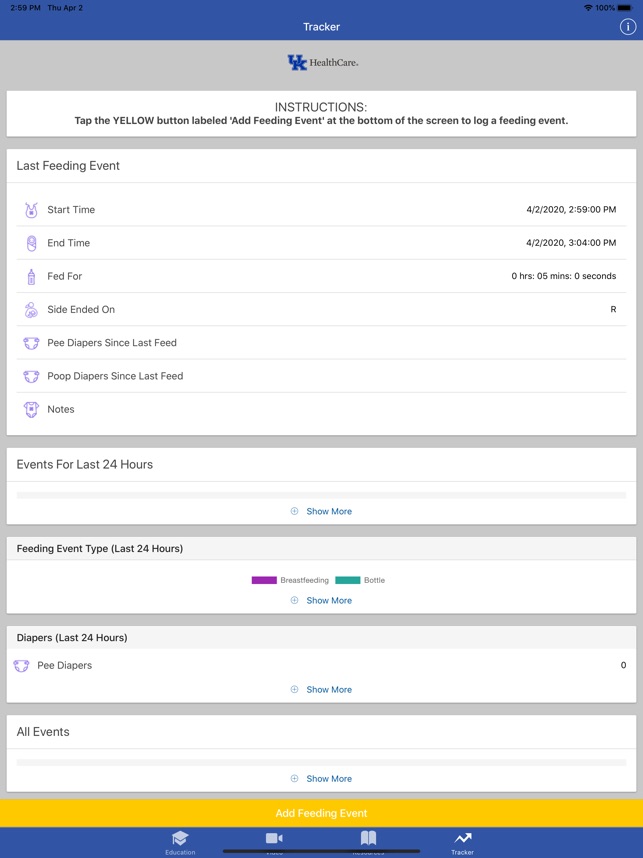Select the Tracker tab in bottom bar
The height and width of the screenshot is (858, 643).
pyautogui.click(x=462, y=842)
